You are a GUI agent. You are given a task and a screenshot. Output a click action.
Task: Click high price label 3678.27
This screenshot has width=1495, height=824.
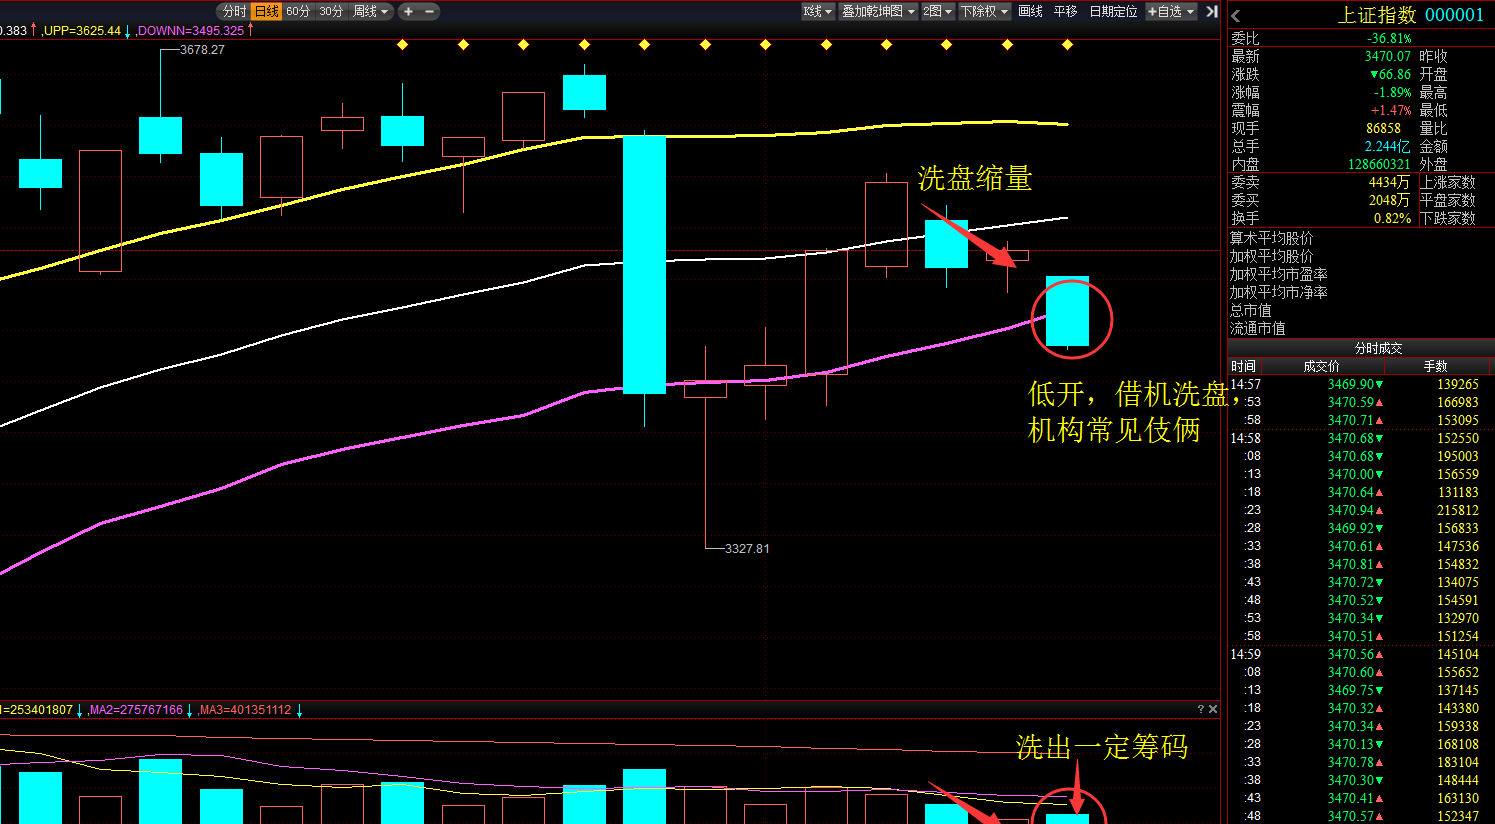pyautogui.click(x=202, y=50)
